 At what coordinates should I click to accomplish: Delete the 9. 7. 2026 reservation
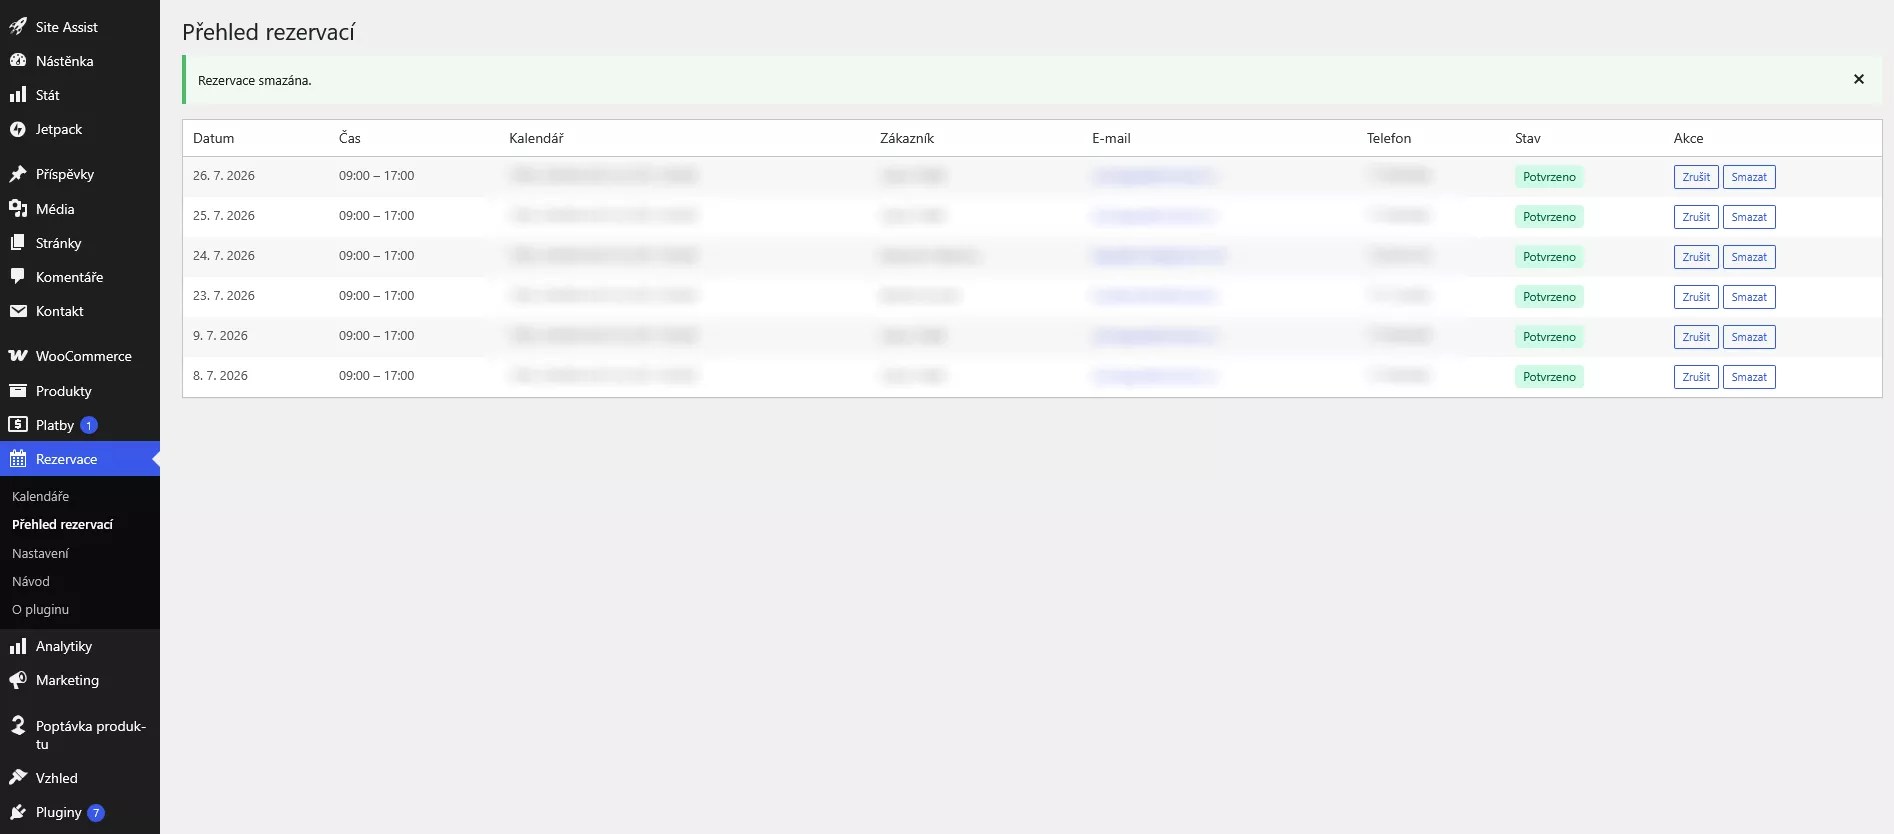(1749, 337)
